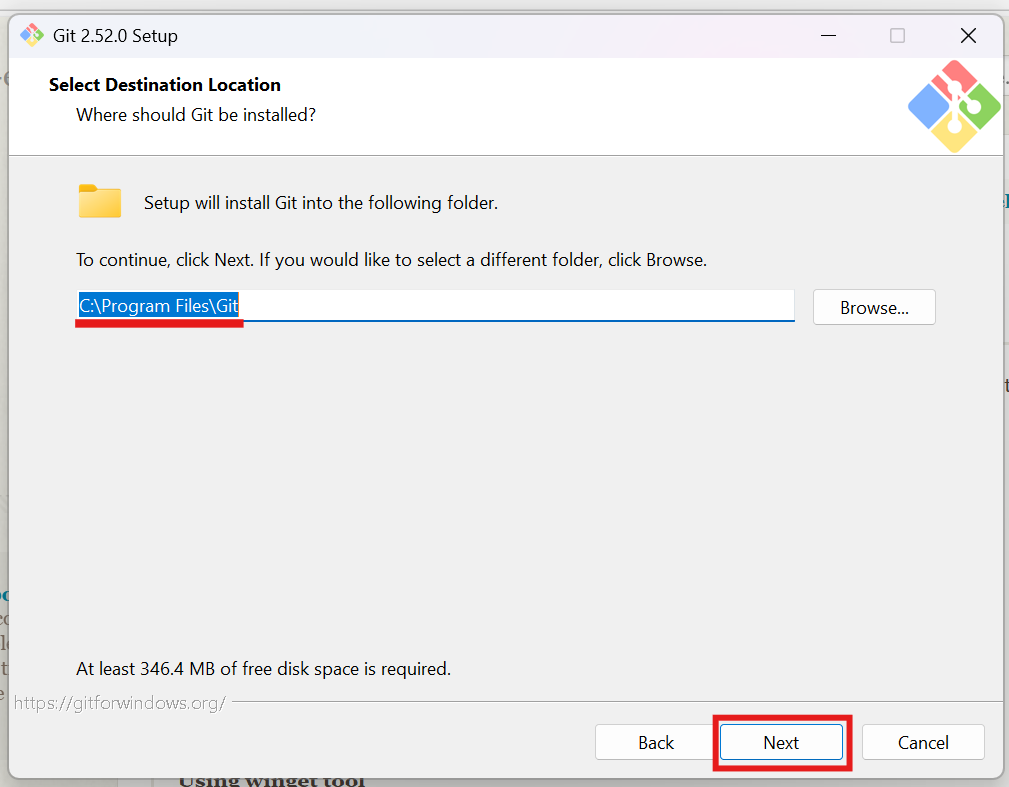1009x787 pixels.
Task: Click the 'To continue, click Next' instruction text
Action: [391, 260]
